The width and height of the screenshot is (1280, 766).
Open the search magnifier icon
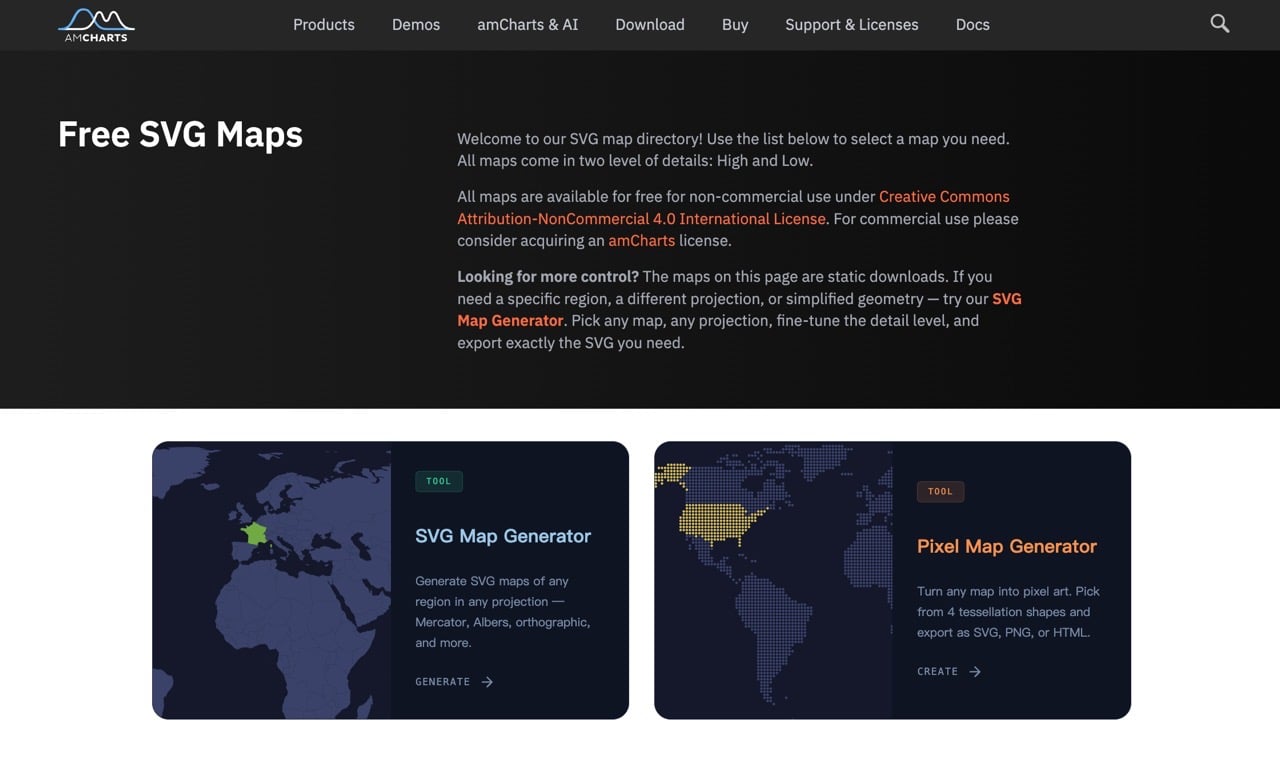1219,23
